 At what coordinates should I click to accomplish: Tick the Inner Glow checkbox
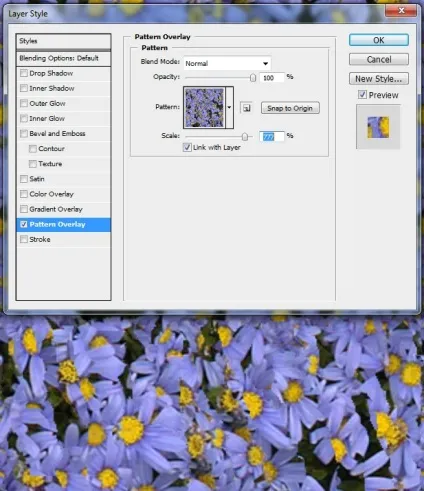click(x=24, y=118)
